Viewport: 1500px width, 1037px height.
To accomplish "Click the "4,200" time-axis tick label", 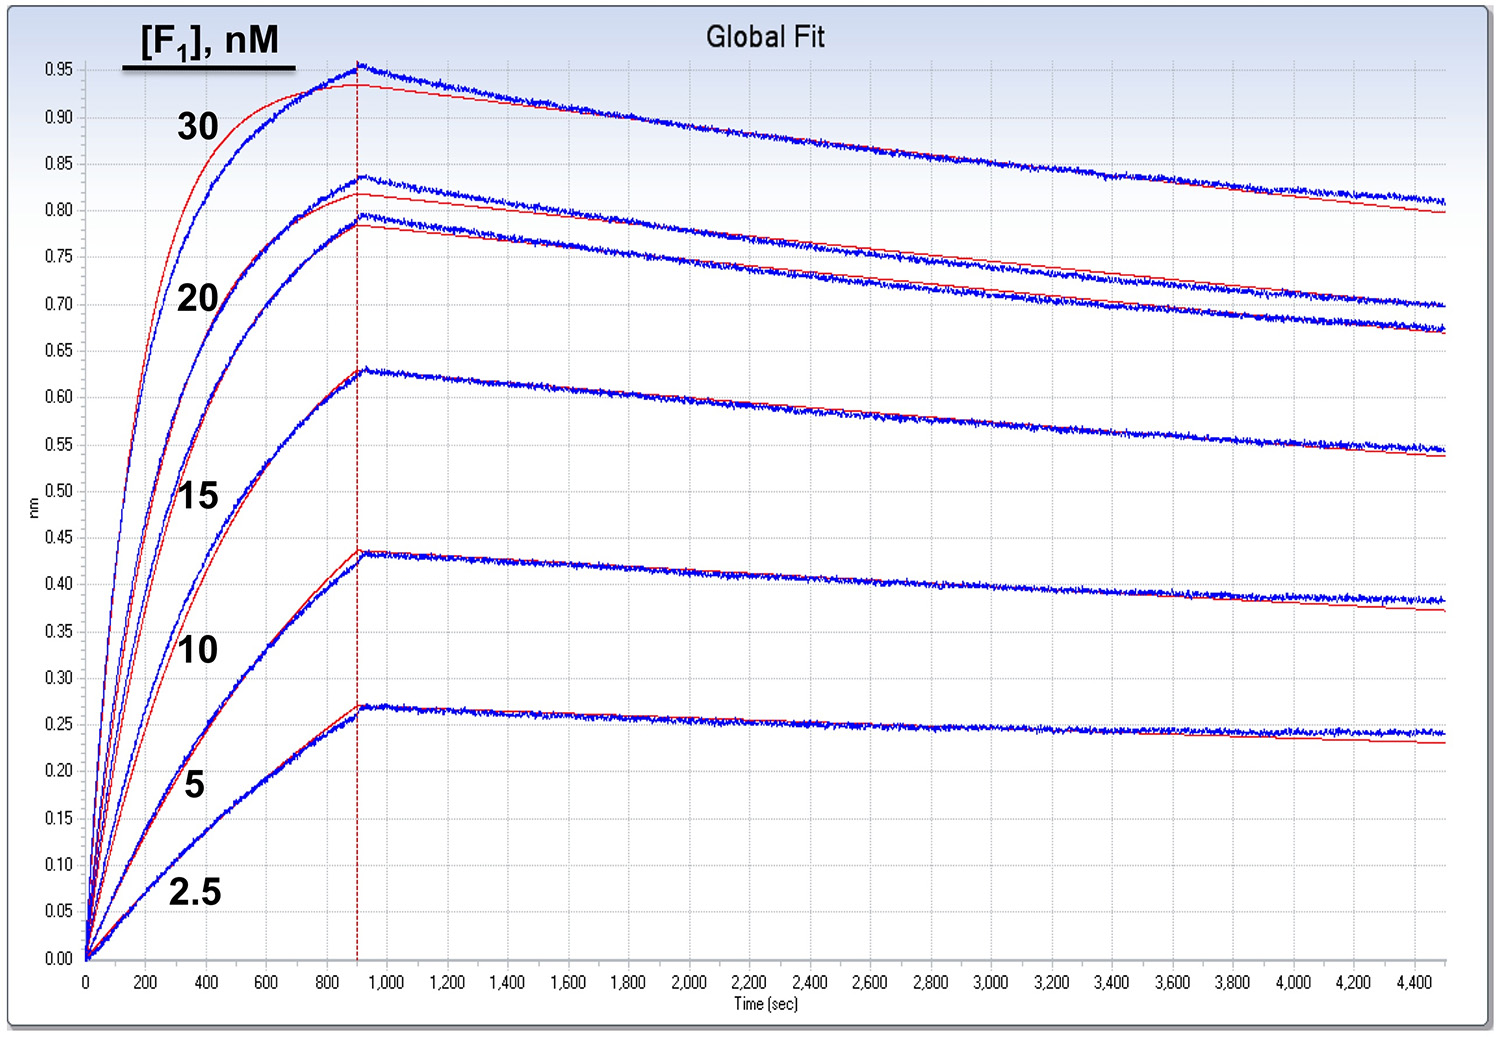I will (x=1354, y=982).
